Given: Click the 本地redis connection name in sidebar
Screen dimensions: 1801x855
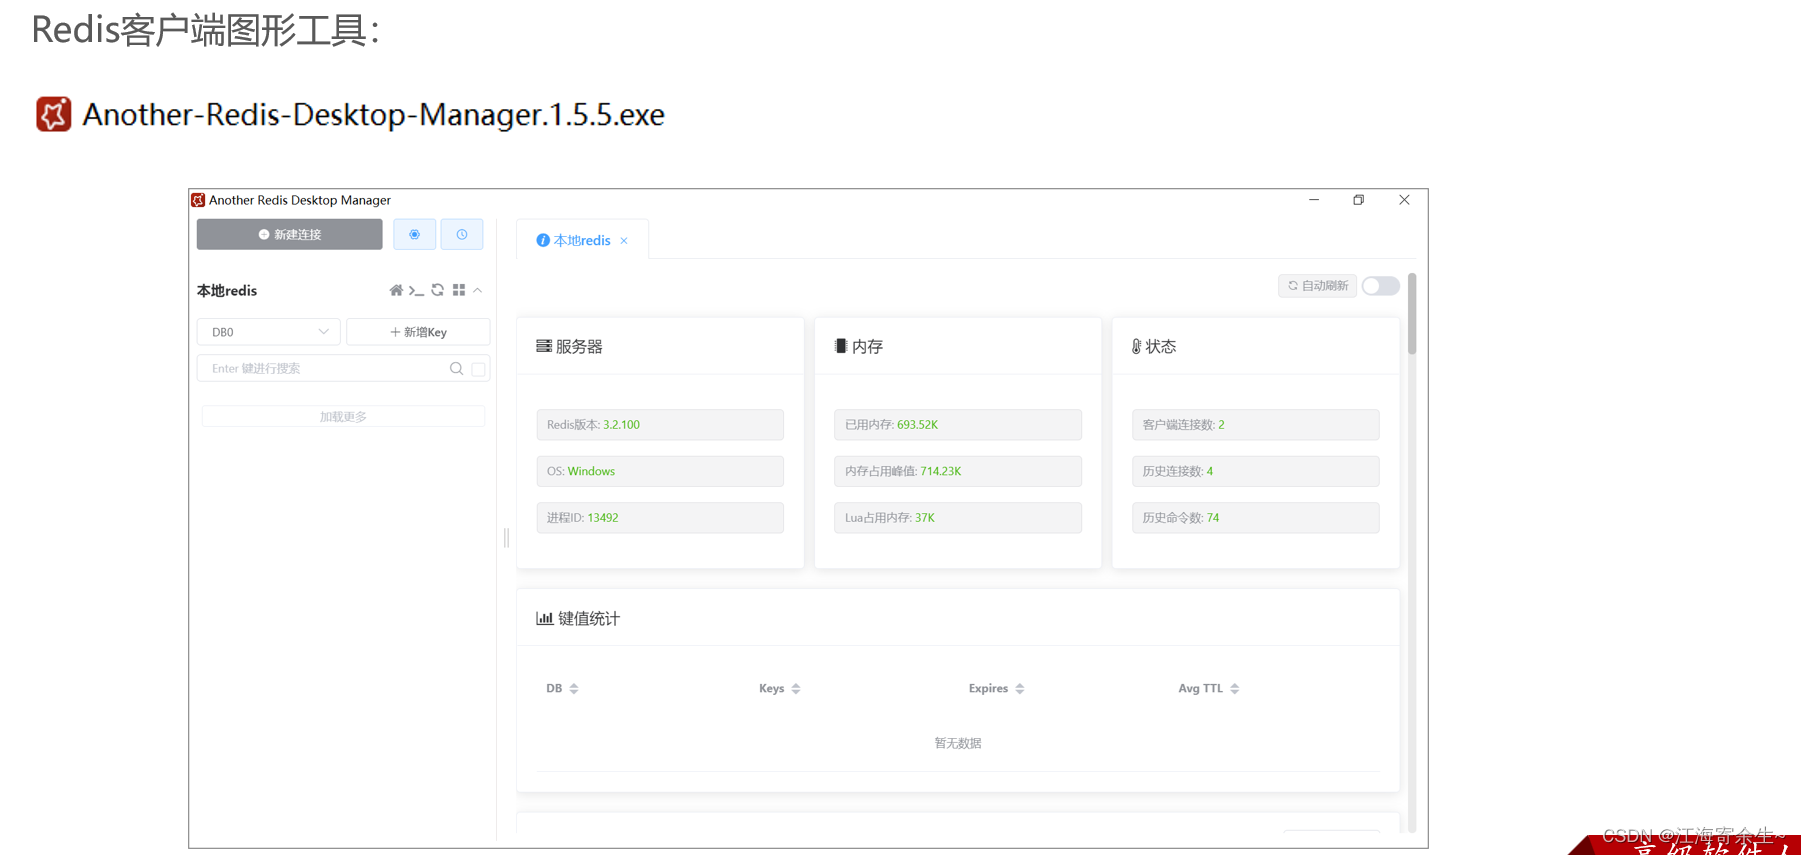Looking at the screenshot, I should click(227, 291).
